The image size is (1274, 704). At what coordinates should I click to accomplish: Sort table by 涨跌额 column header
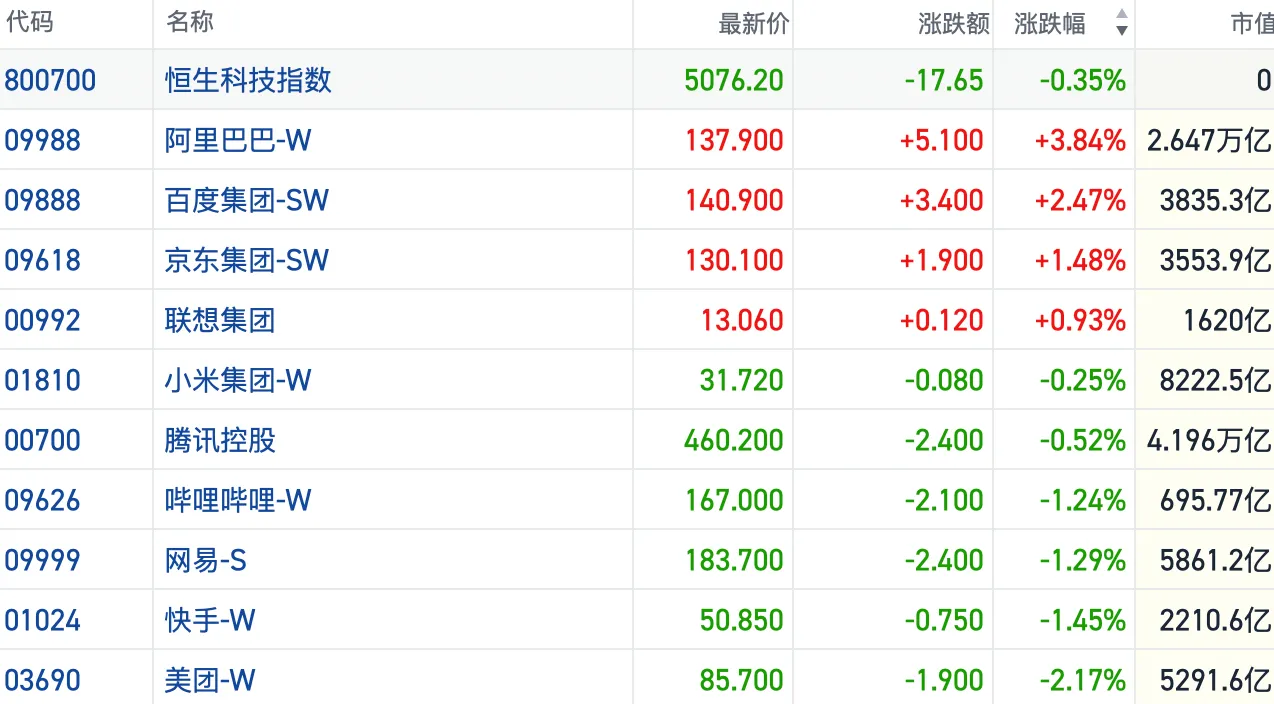[954, 24]
